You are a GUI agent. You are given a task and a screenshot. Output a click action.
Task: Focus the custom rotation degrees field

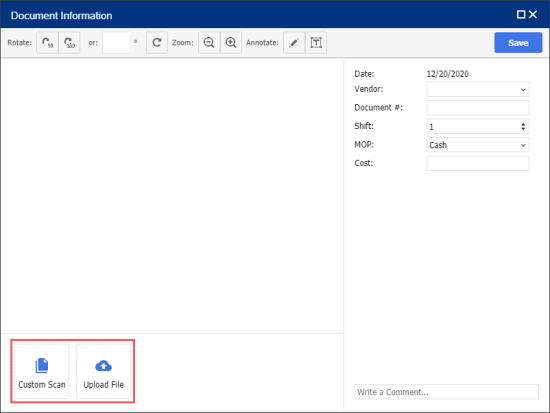pos(116,43)
